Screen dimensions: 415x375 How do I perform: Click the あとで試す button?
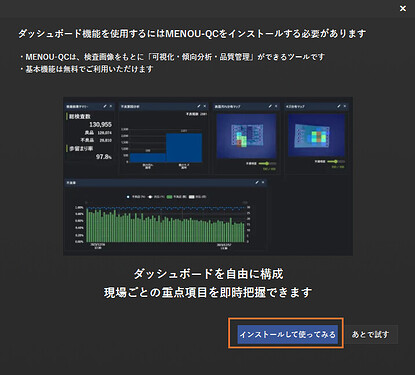click(x=371, y=334)
